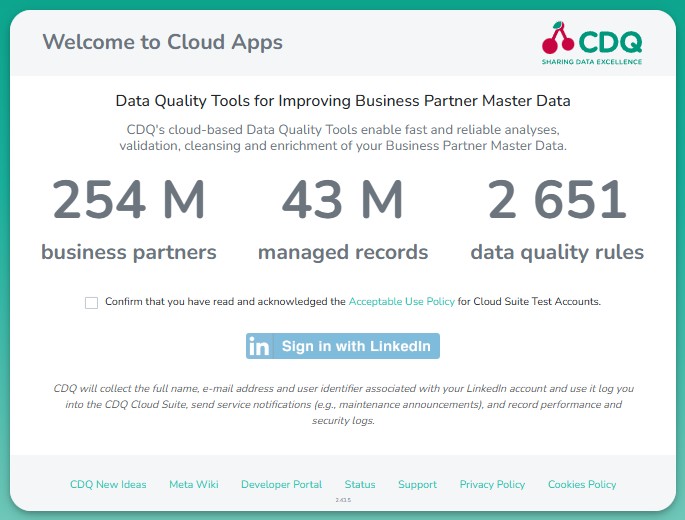
Task: Click the 'data quality rules' label
Action: [557, 253]
